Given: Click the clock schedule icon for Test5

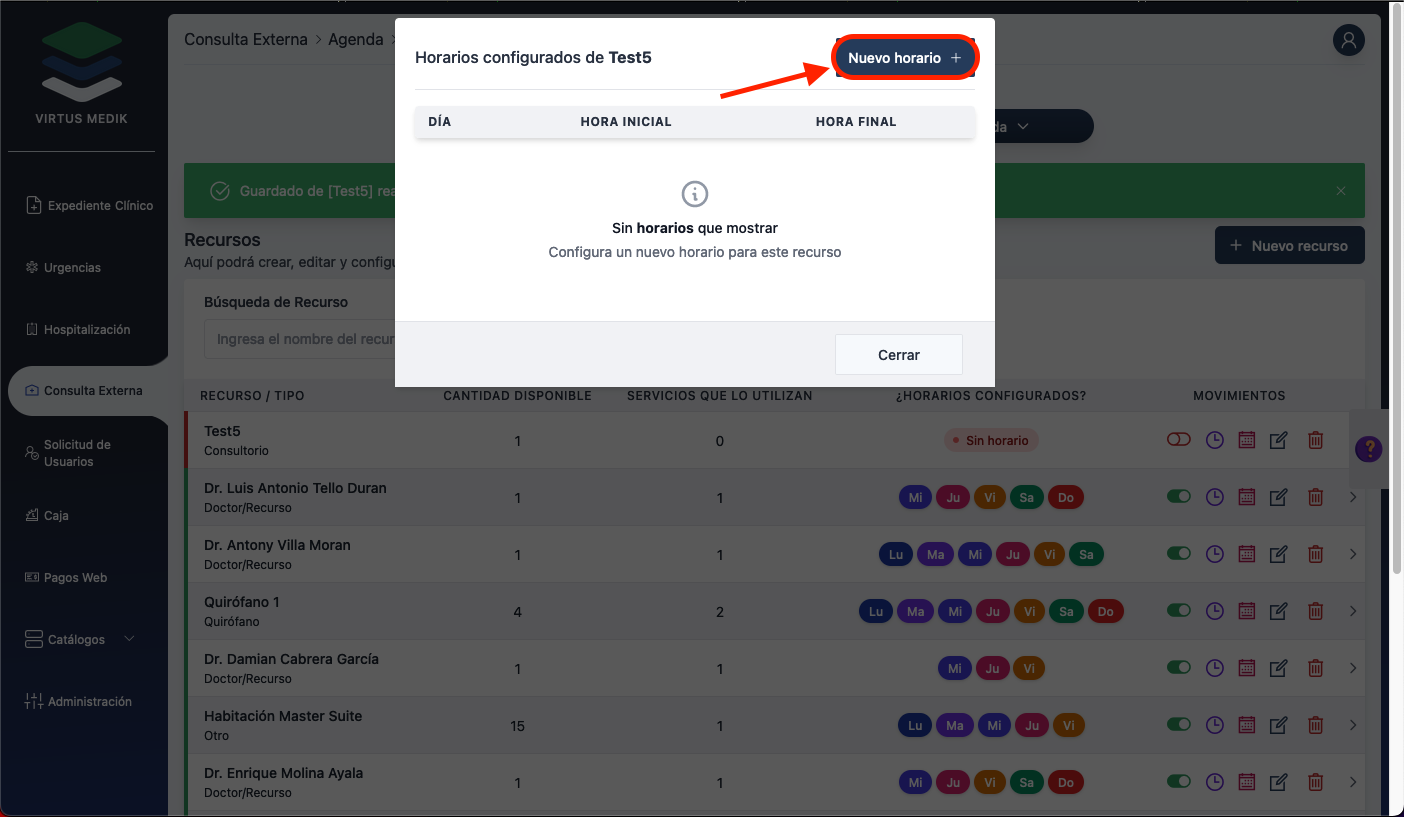Looking at the screenshot, I should (1214, 440).
